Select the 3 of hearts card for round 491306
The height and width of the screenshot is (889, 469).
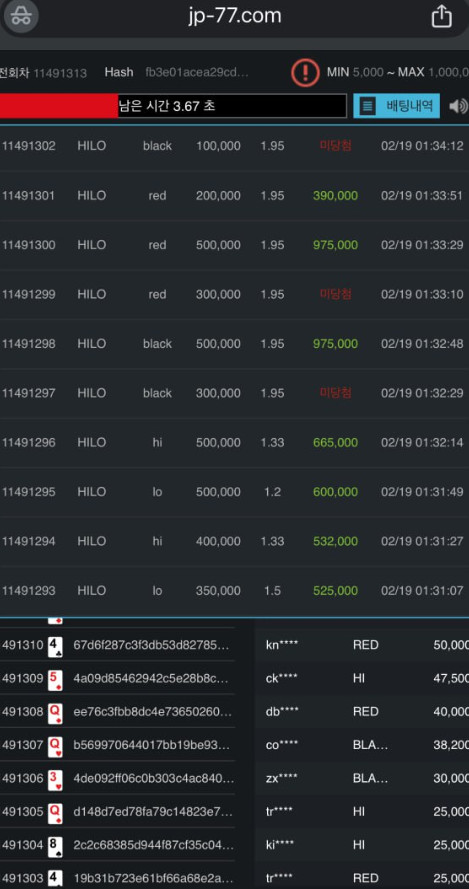coord(55,778)
